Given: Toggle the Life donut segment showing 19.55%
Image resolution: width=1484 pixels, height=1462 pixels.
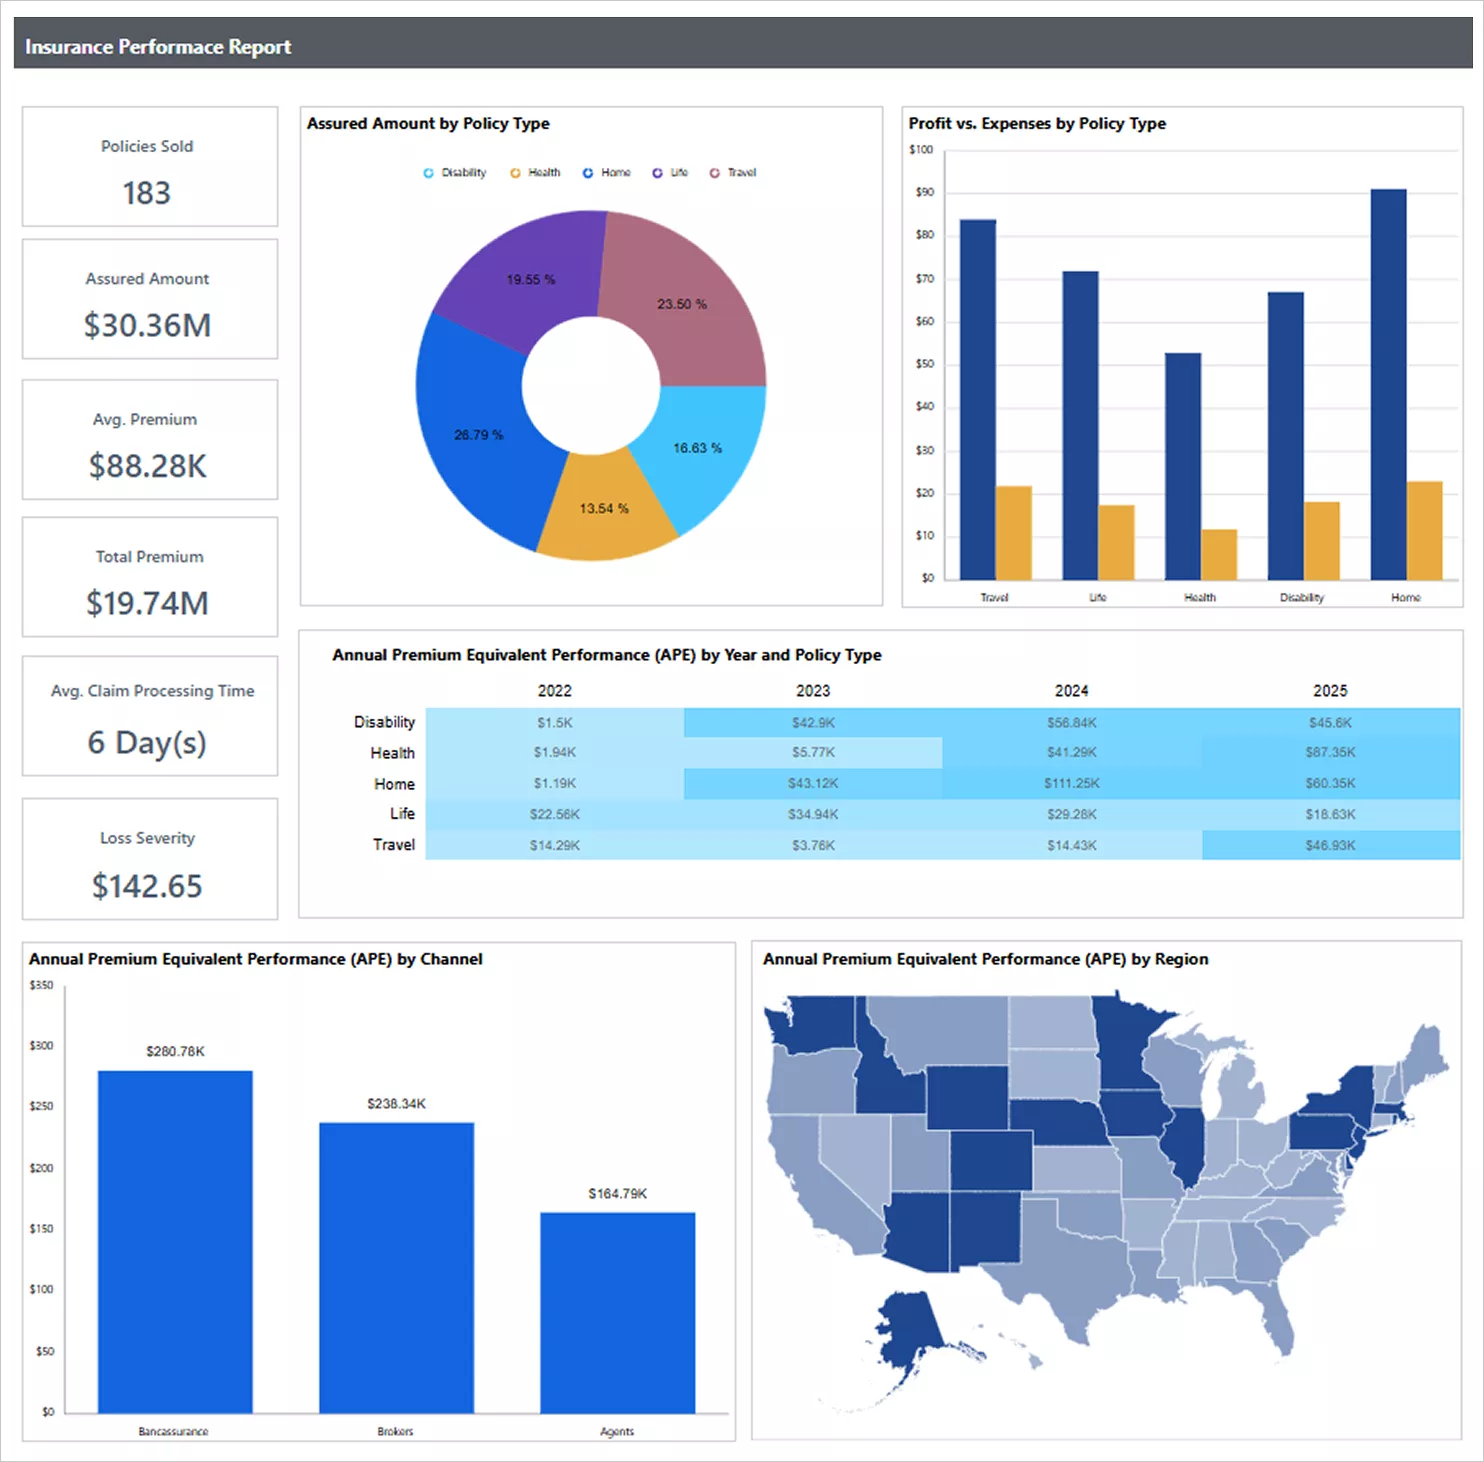Looking at the screenshot, I should 530,280.
